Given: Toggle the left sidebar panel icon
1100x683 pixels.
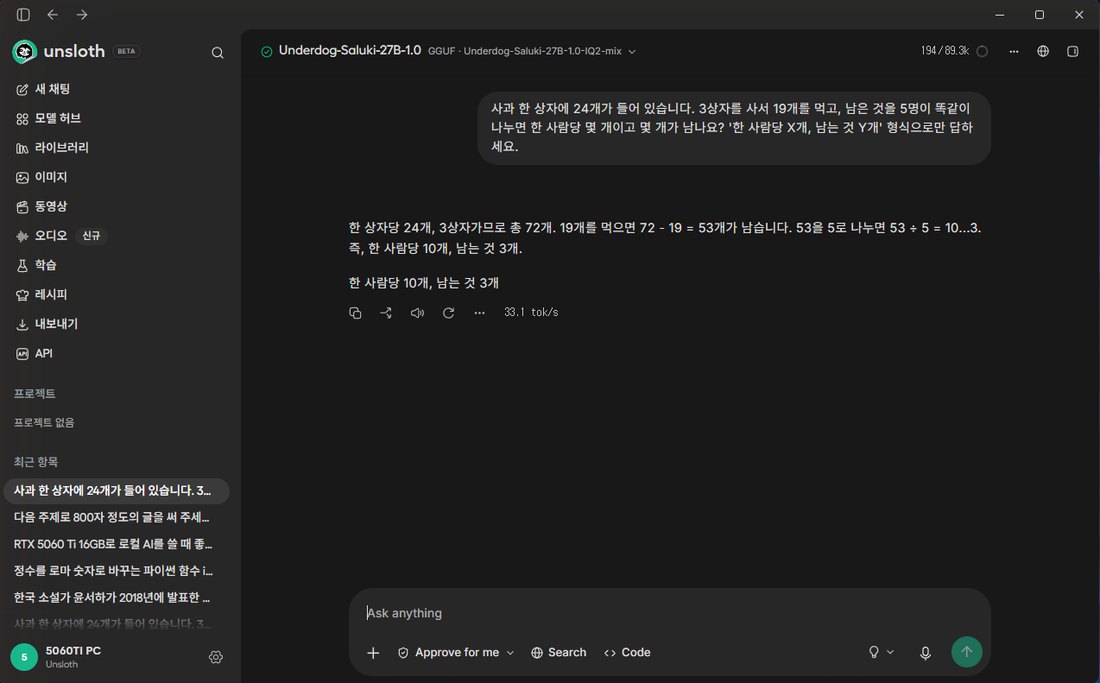Looking at the screenshot, I should point(23,15).
